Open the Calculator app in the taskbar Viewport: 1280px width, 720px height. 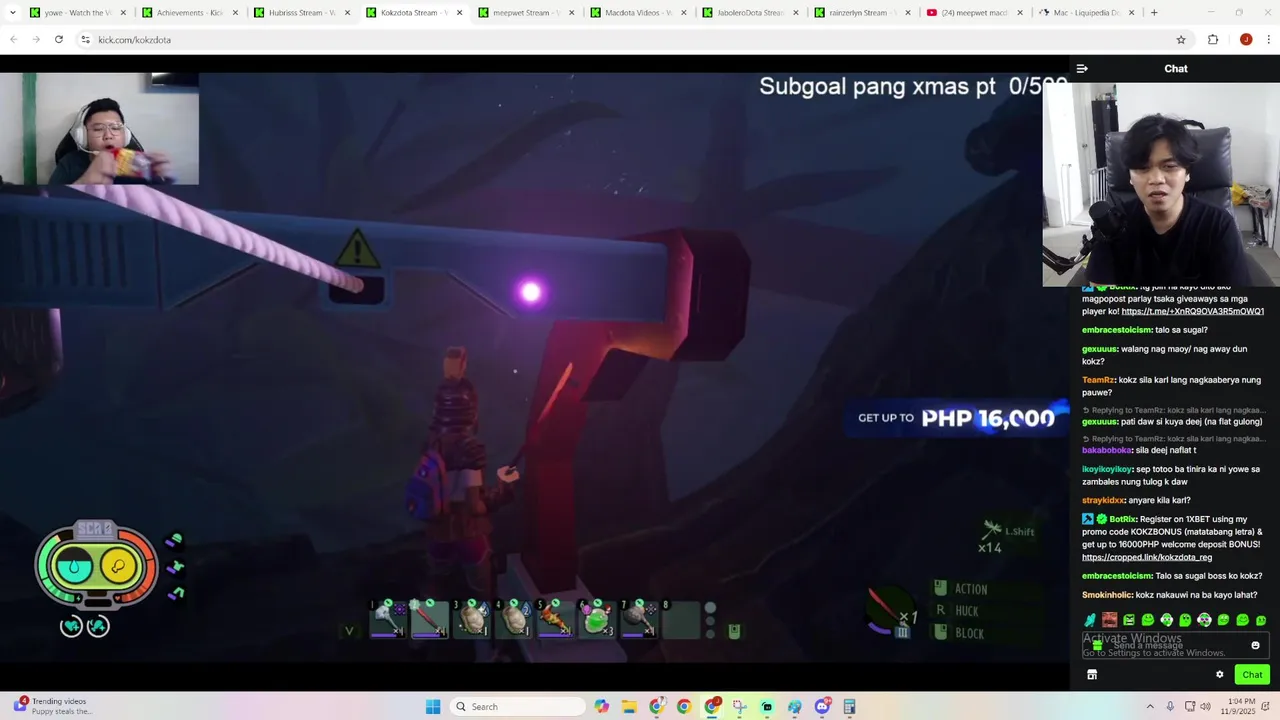849,707
